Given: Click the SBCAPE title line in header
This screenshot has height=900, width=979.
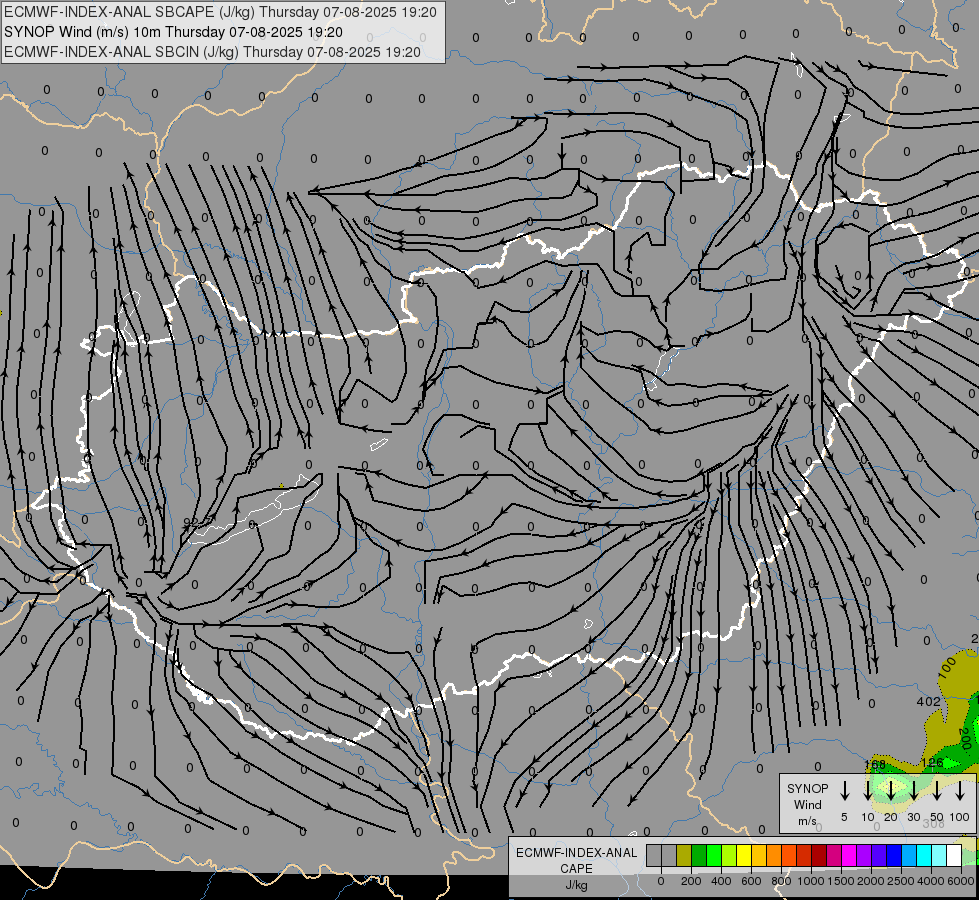Looking at the screenshot, I should click(220, 12).
